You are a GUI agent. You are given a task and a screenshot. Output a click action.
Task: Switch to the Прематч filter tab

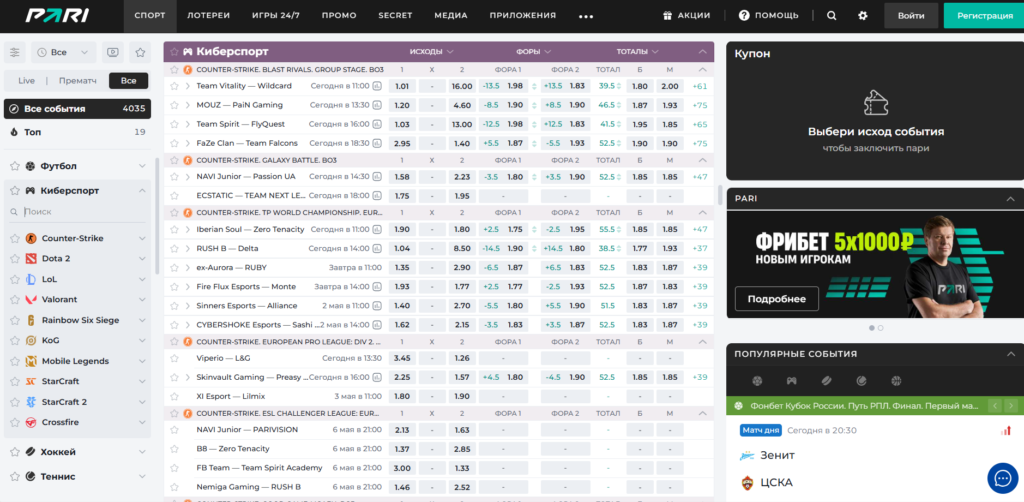(x=78, y=81)
